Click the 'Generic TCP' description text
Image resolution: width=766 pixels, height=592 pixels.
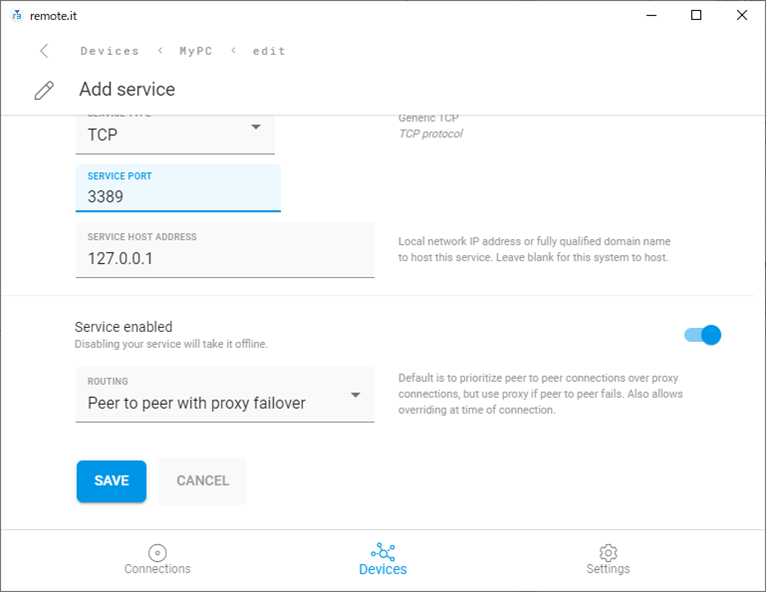[x=428, y=118]
